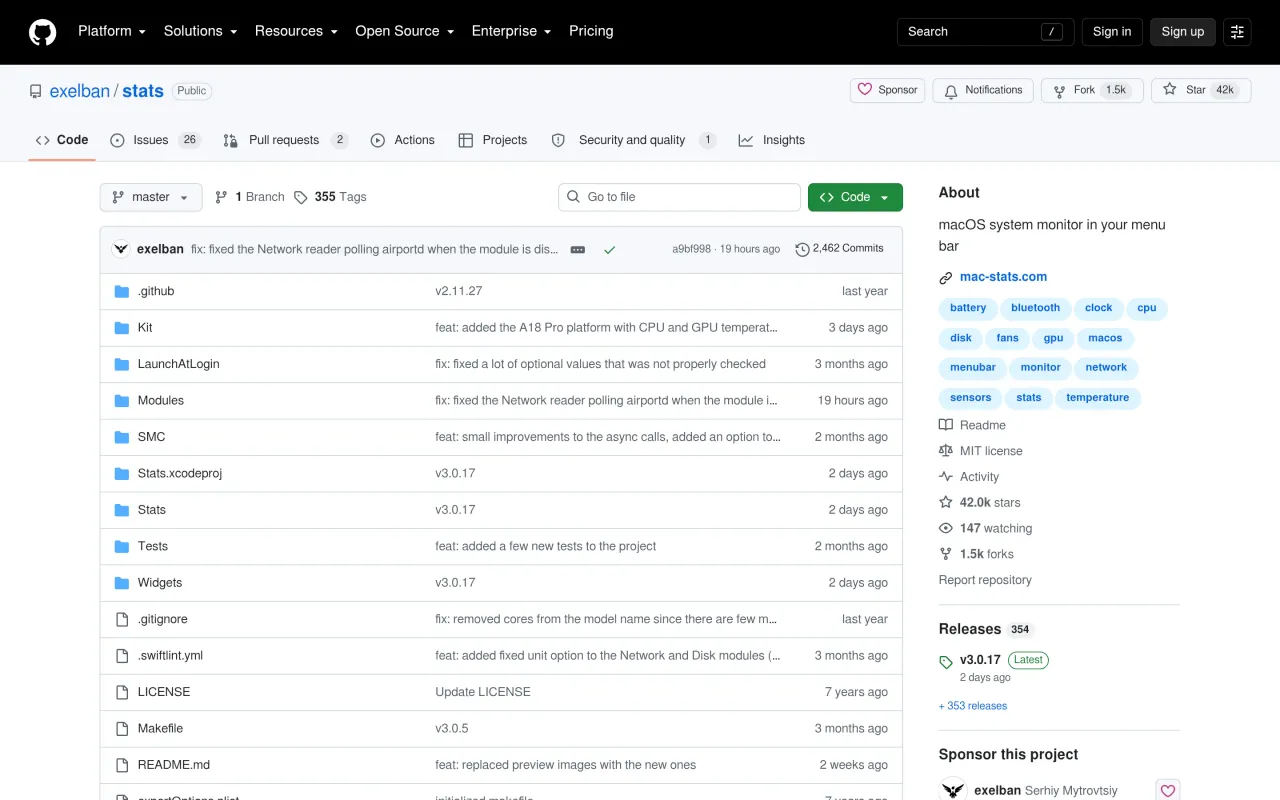Open the .github folder
Viewport: 1280px width, 800px height.
(x=156, y=291)
